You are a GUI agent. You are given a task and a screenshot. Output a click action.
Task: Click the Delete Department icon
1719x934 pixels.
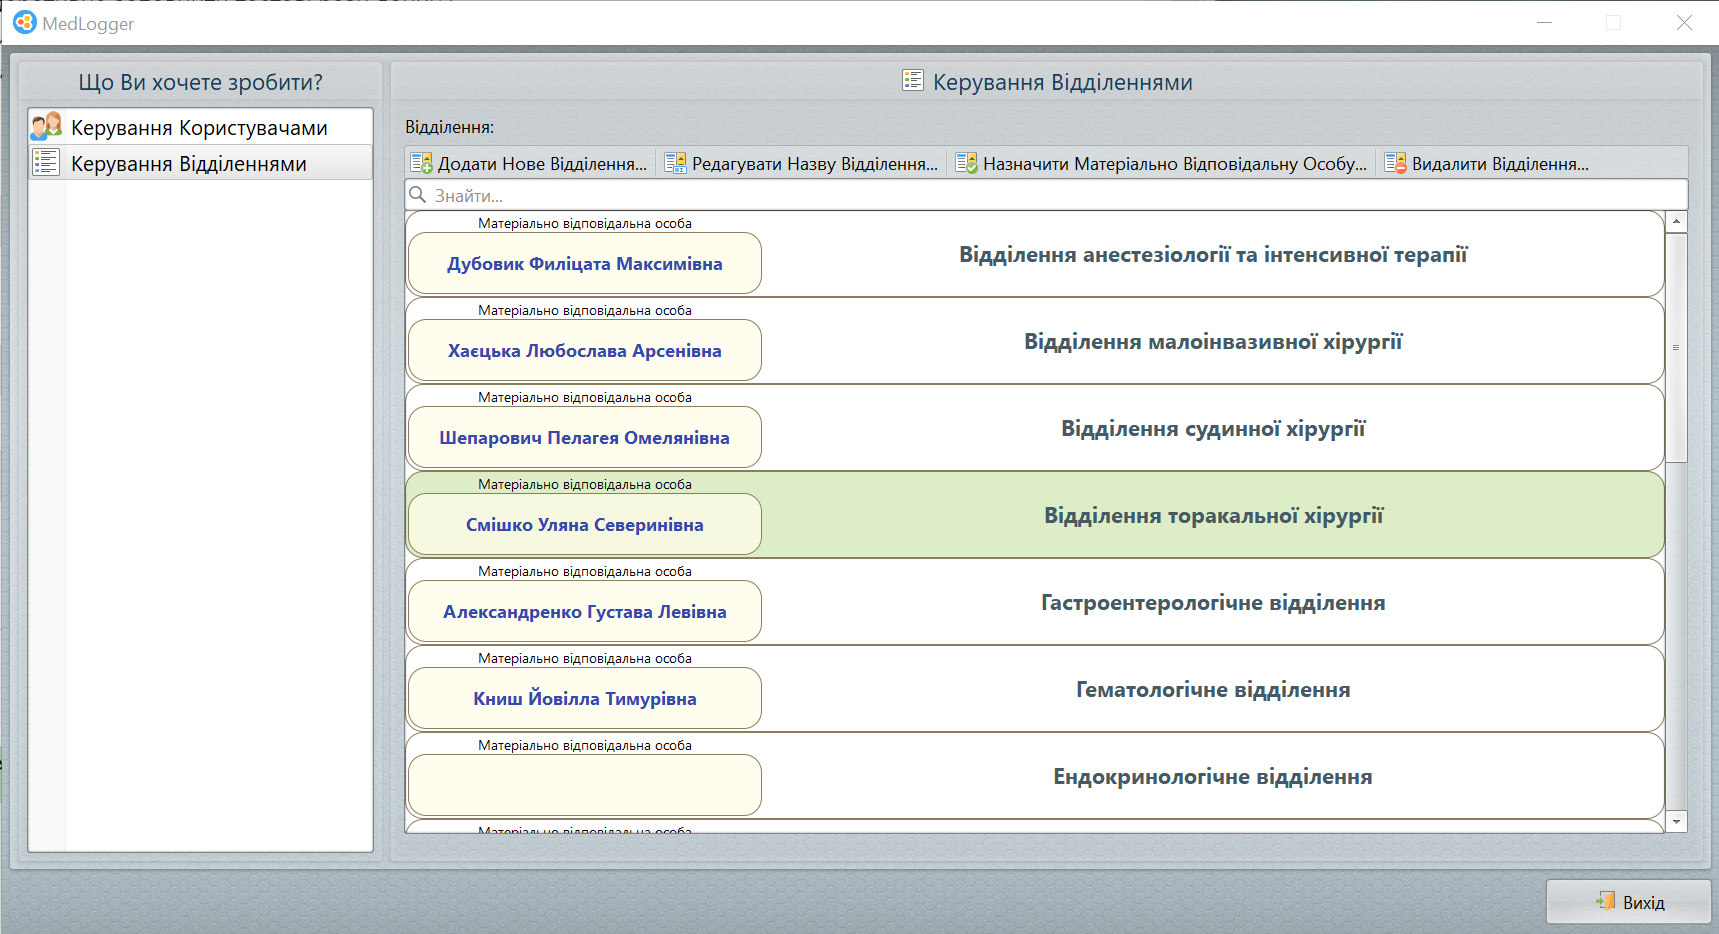(1395, 163)
